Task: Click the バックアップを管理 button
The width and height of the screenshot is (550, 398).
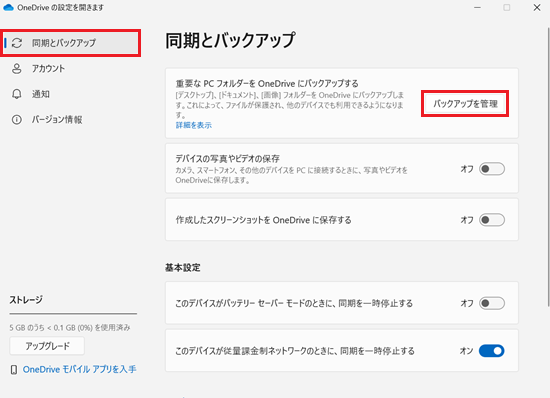Action: [465, 104]
